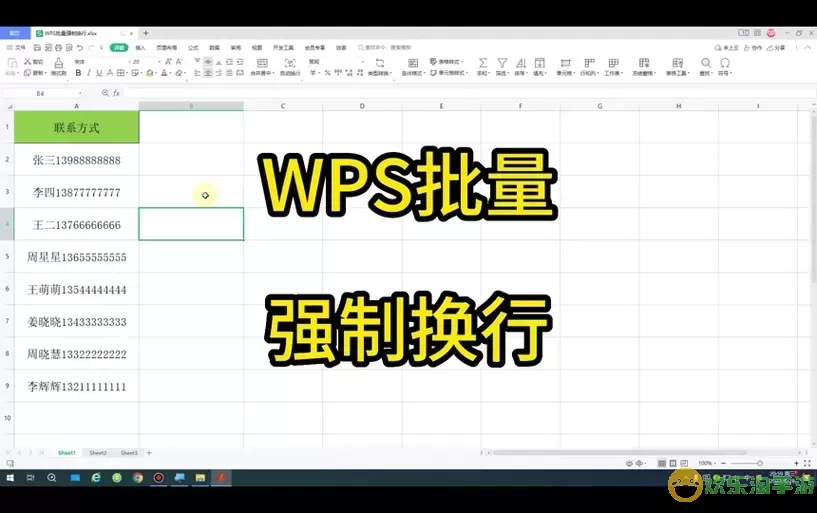Click the freeze panes icon
Image resolution: width=817 pixels, height=513 pixels.
(644, 63)
